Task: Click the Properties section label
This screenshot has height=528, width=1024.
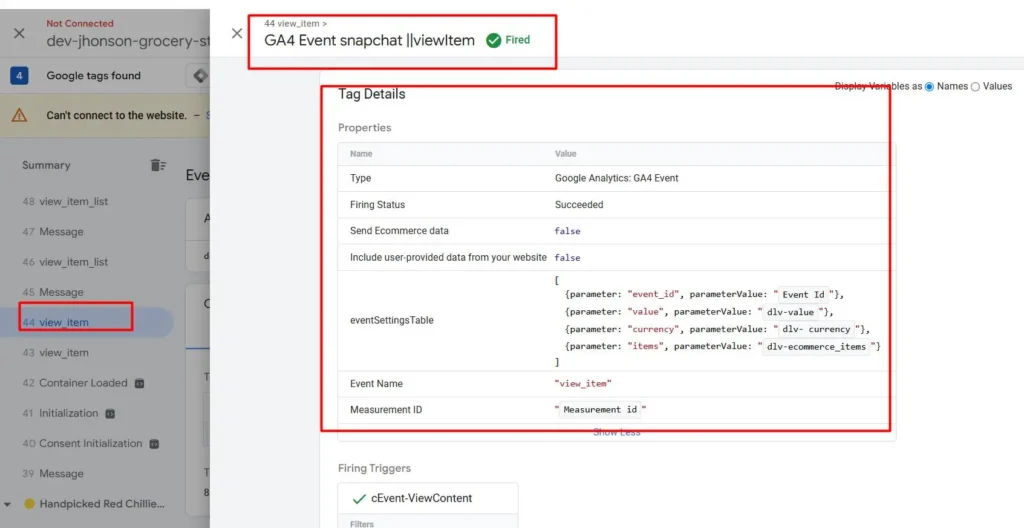Action: coord(365,128)
